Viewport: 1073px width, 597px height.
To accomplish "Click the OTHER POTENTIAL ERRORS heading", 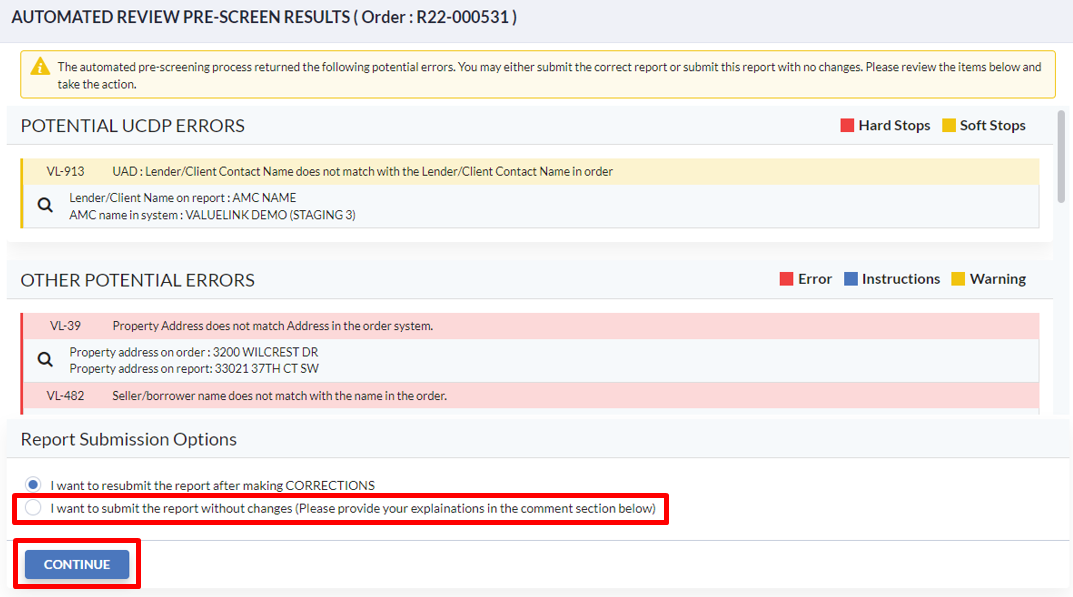I will coord(138,280).
